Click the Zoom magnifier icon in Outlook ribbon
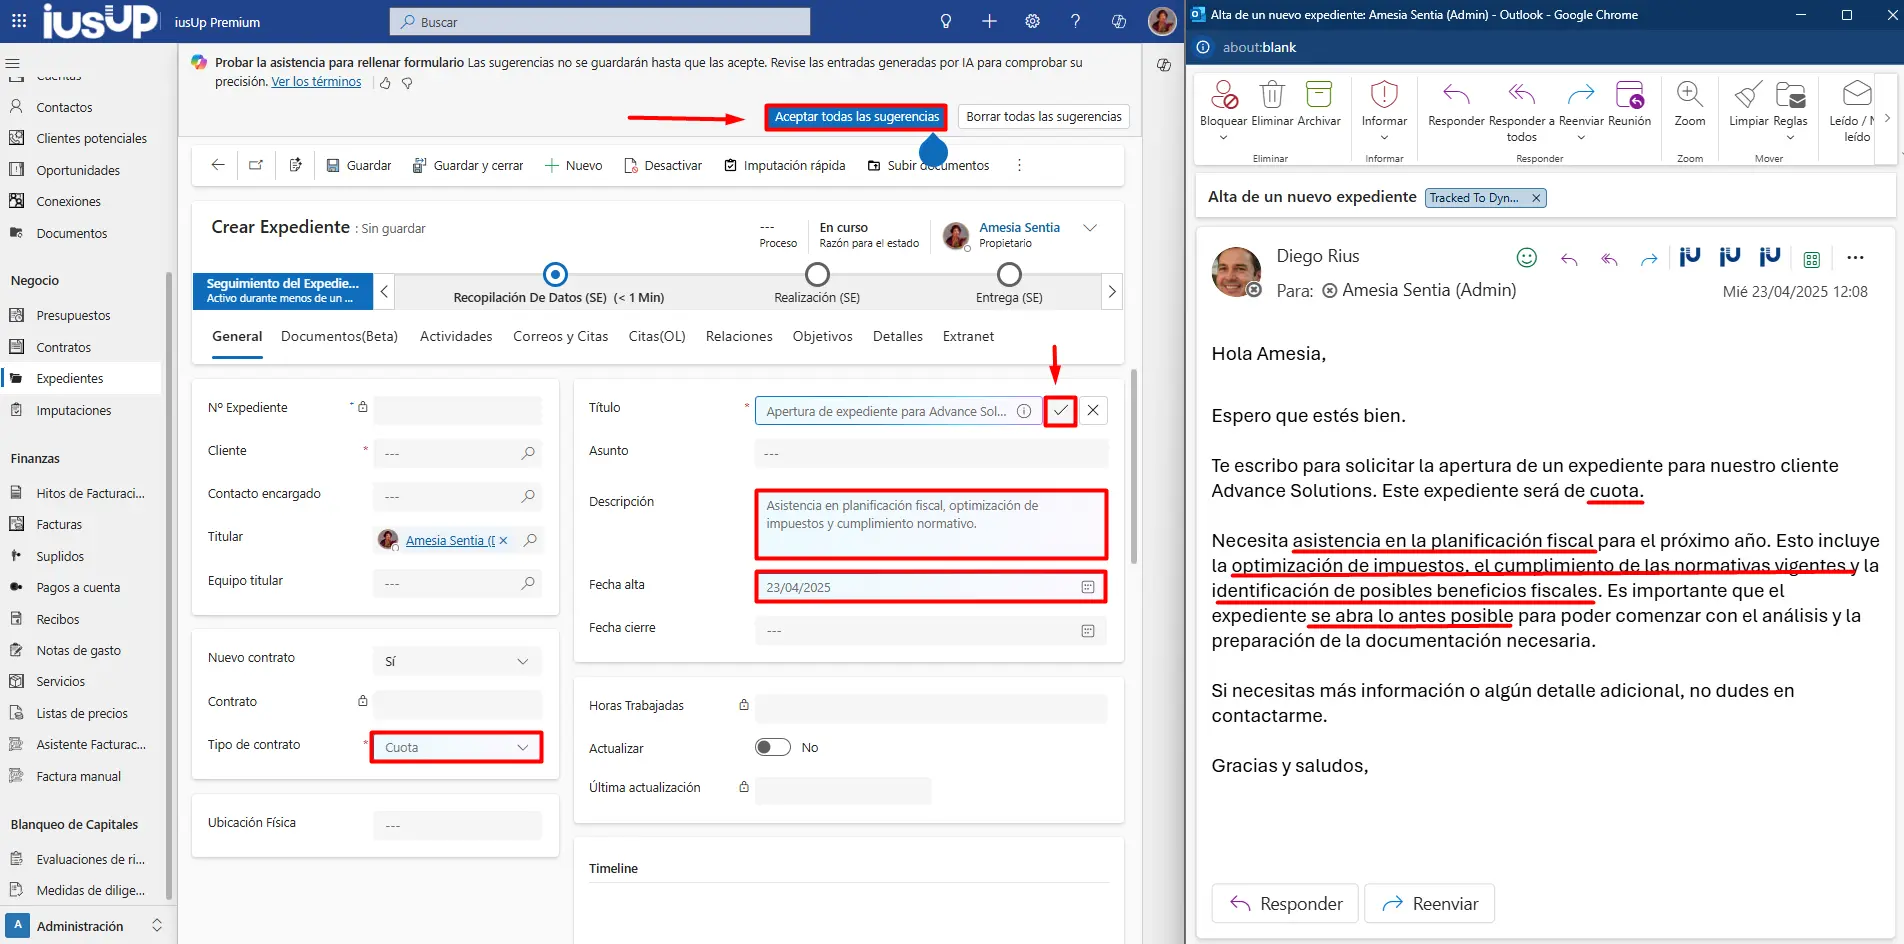This screenshot has height=944, width=1904. point(1689,95)
